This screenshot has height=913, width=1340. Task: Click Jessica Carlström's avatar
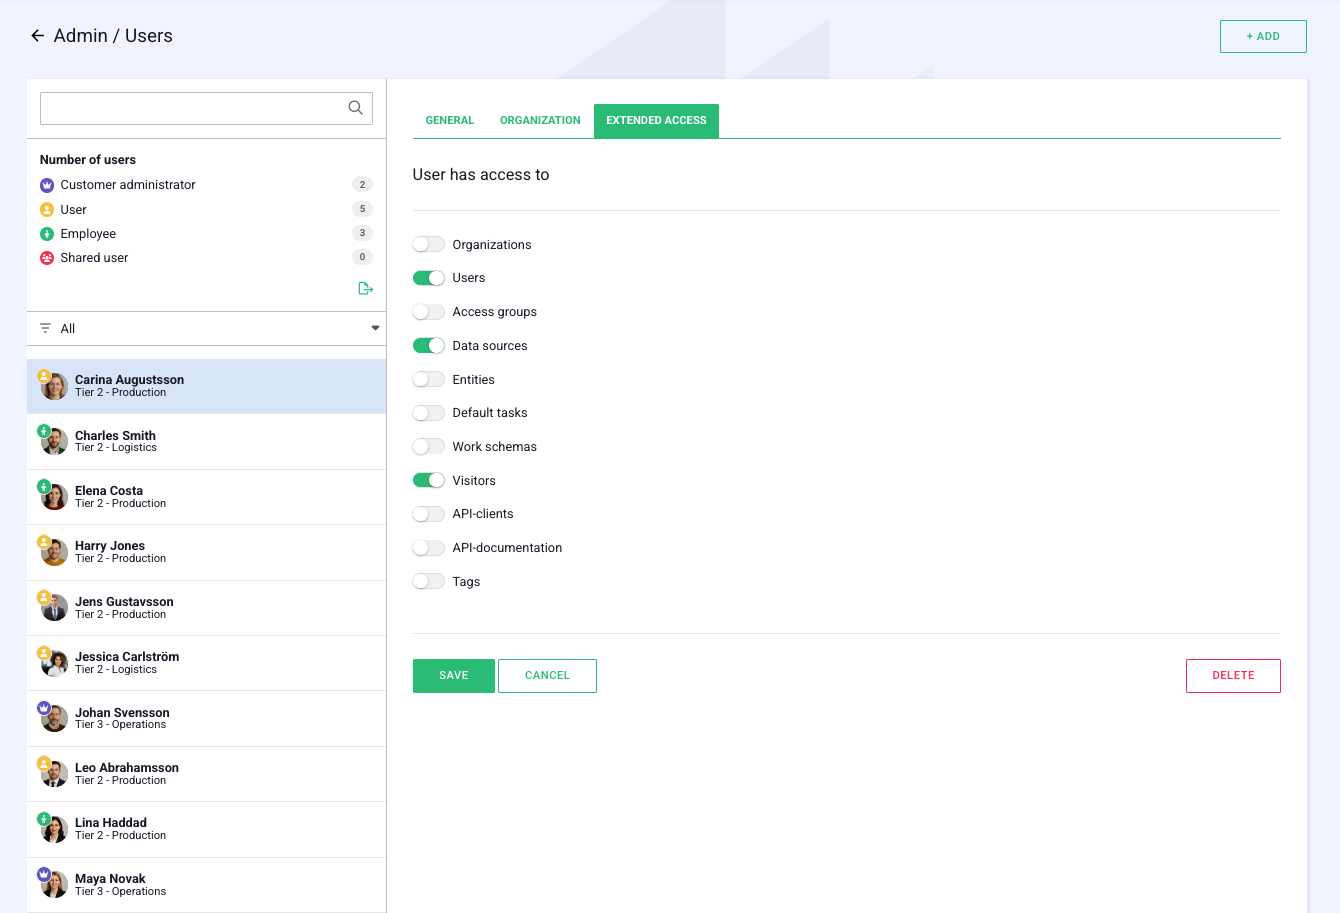(55, 663)
